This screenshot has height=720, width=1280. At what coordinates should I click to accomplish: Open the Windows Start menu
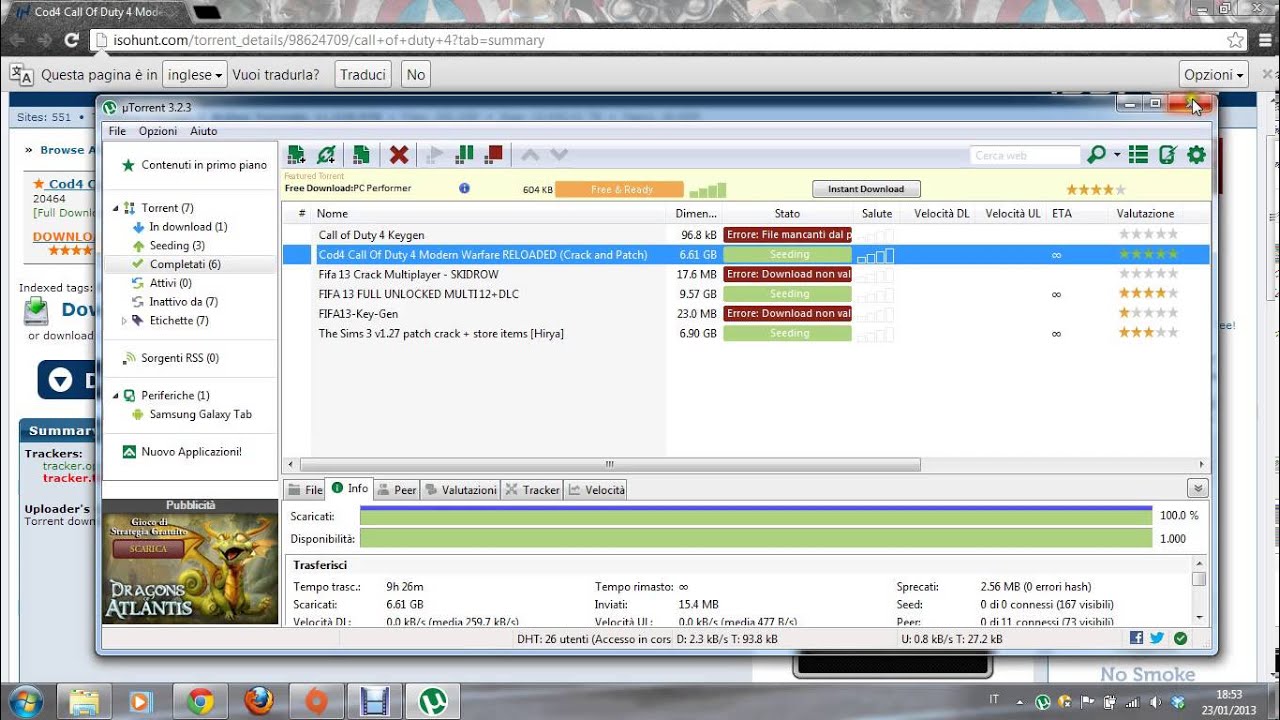(x=25, y=700)
